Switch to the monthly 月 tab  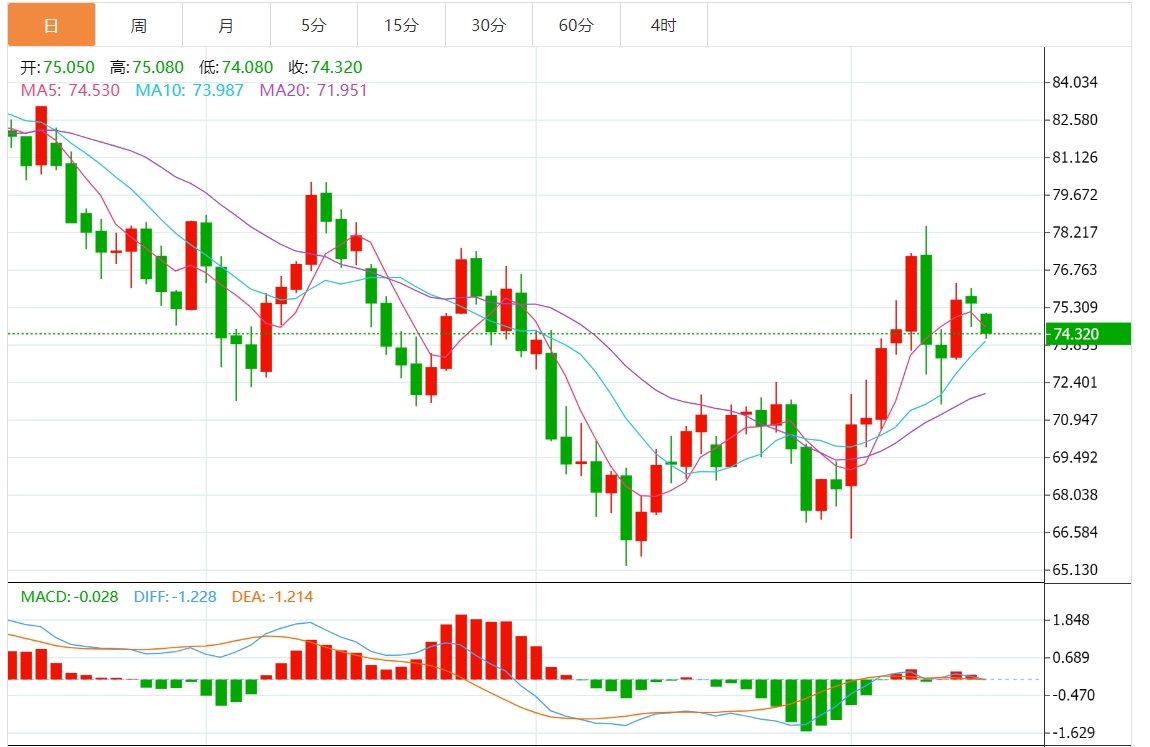(x=226, y=26)
